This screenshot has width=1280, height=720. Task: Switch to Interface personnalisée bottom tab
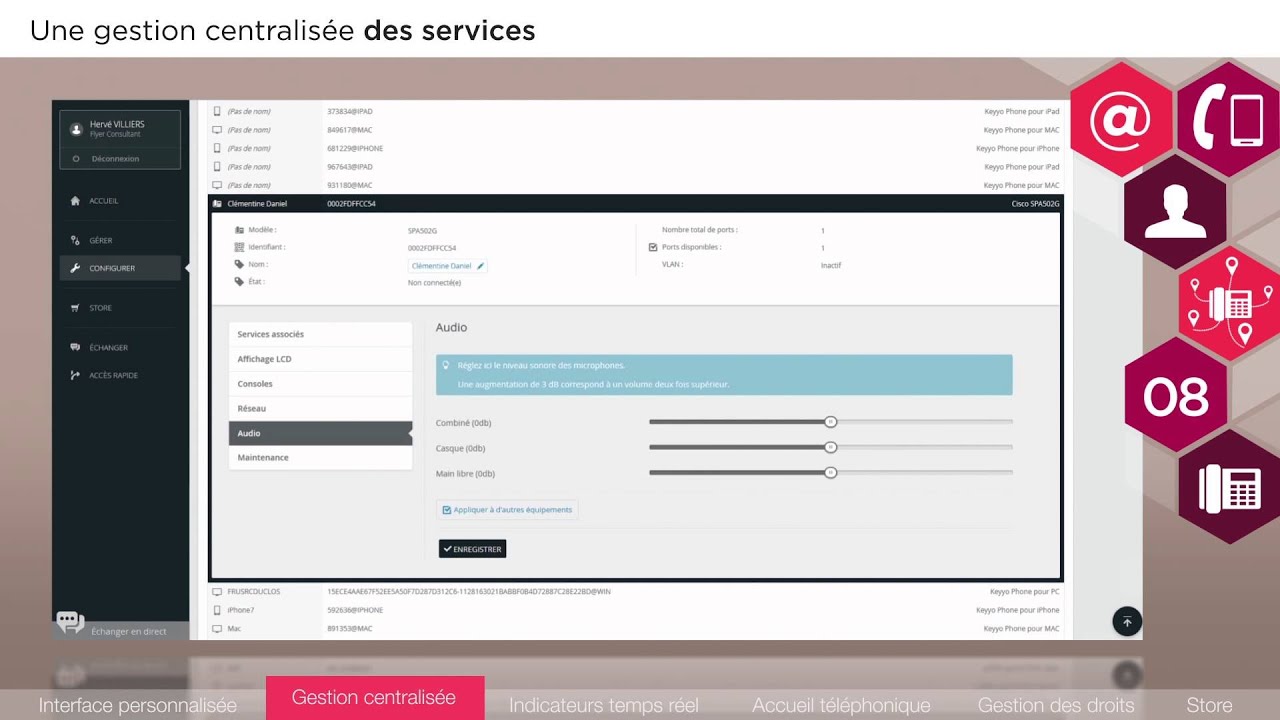138,705
